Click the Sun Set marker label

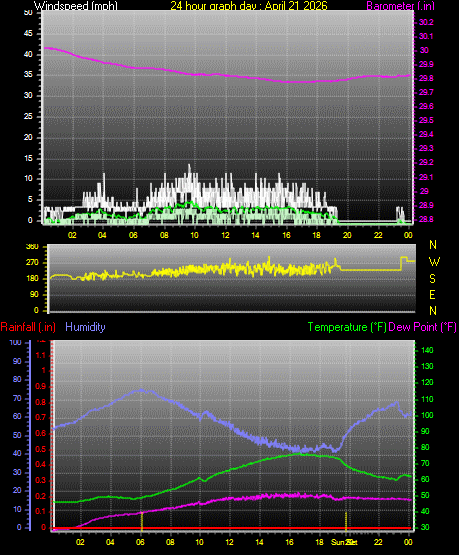tap(344, 542)
